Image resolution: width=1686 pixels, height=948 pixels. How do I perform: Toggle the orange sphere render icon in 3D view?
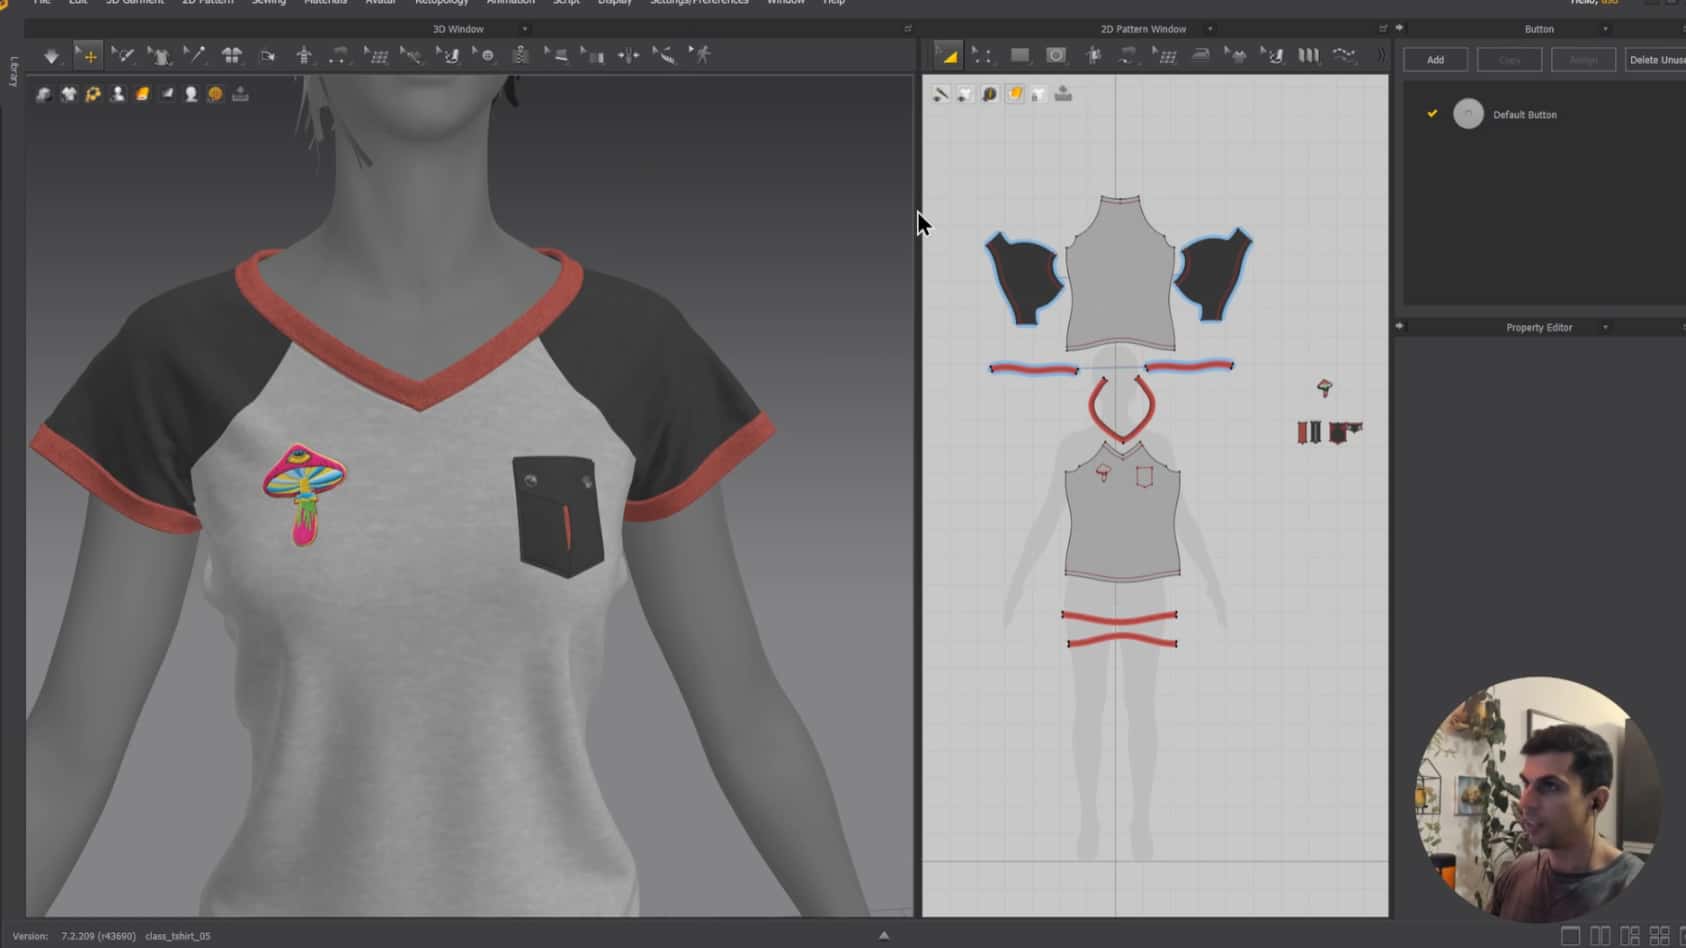(215, 94)
